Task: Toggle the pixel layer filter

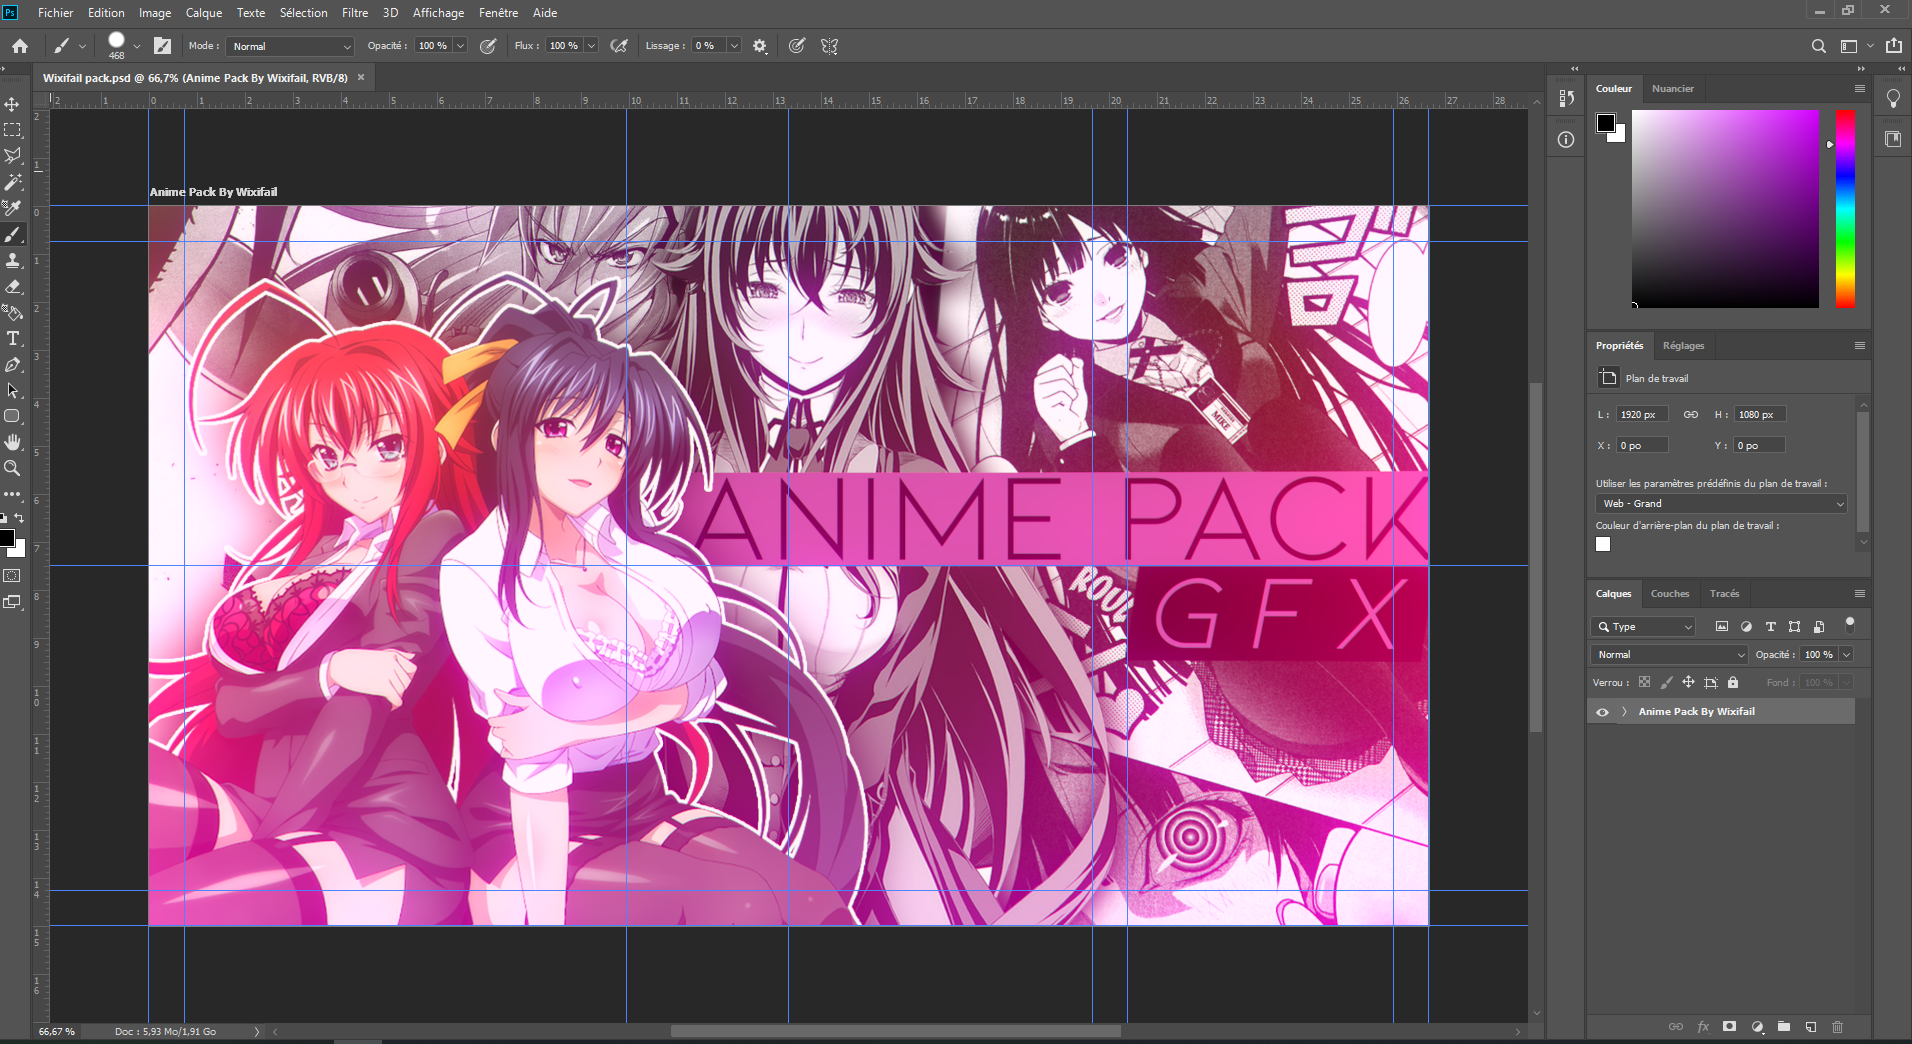Action: pyautogui.click(x=1722, y=627)
